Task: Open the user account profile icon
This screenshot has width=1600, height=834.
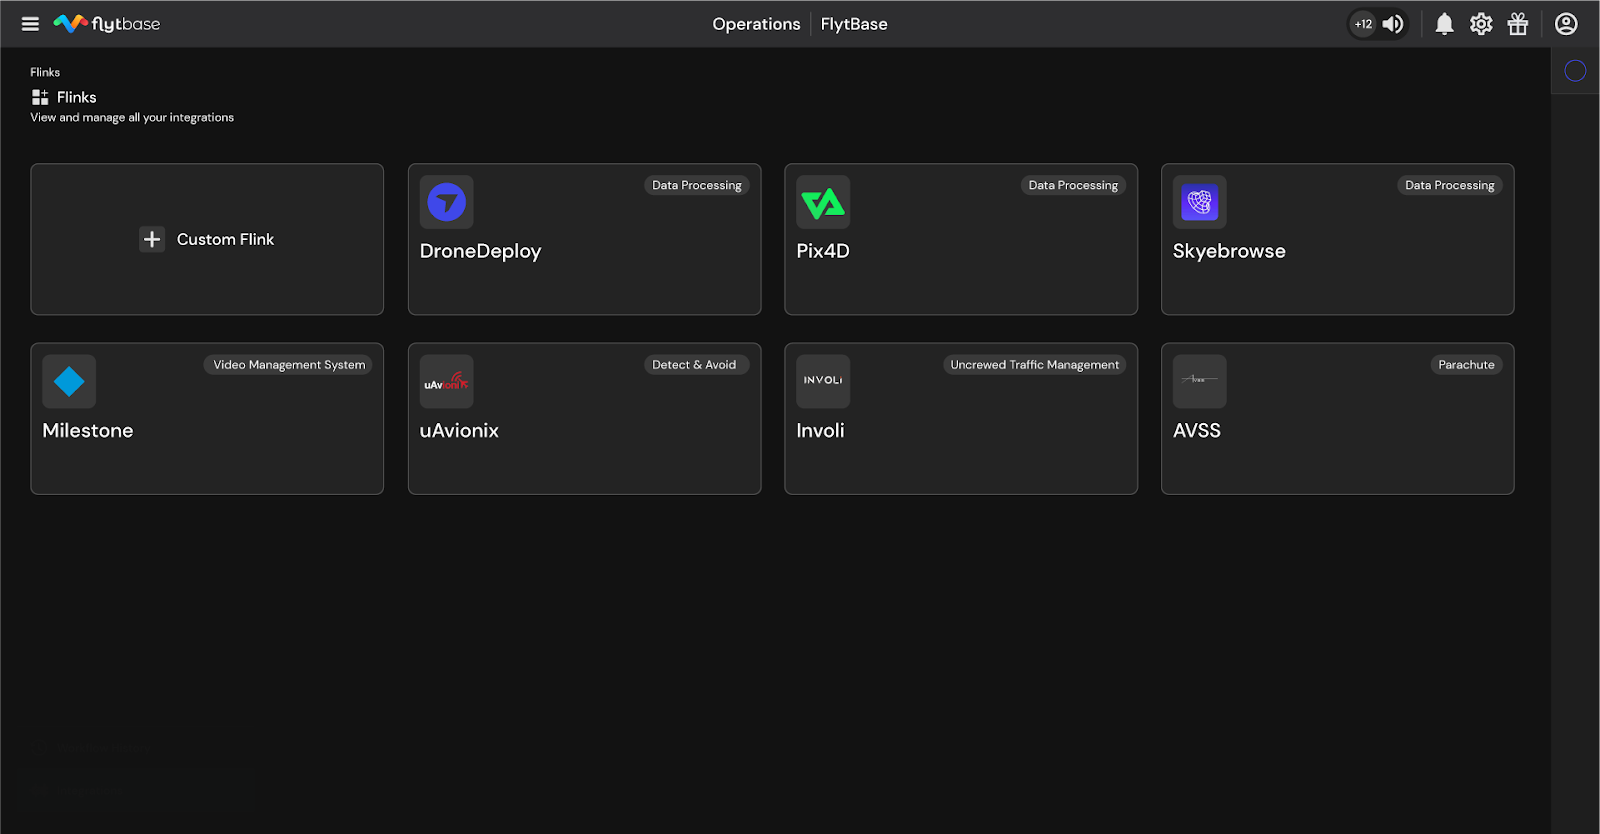Action: 1566,24
